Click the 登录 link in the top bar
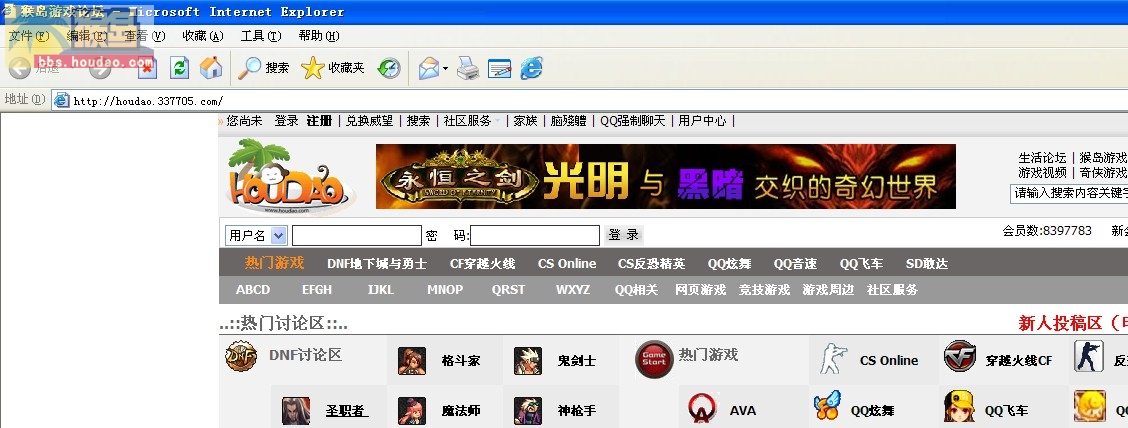Image resolution: width=1128 pixels, height=428 pixels. (x=286, y=121)
